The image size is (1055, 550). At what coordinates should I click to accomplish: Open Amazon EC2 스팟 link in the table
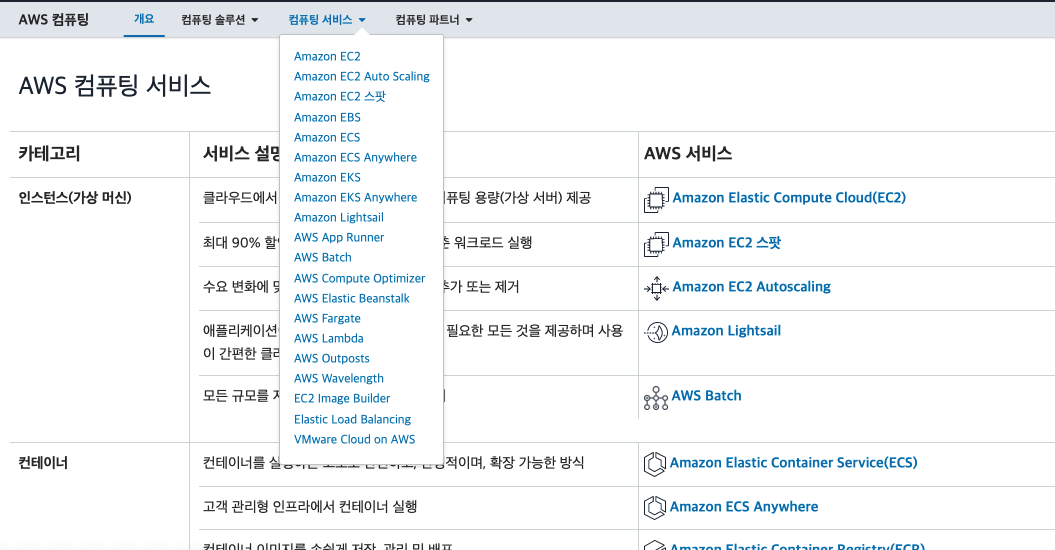(727, 243)
